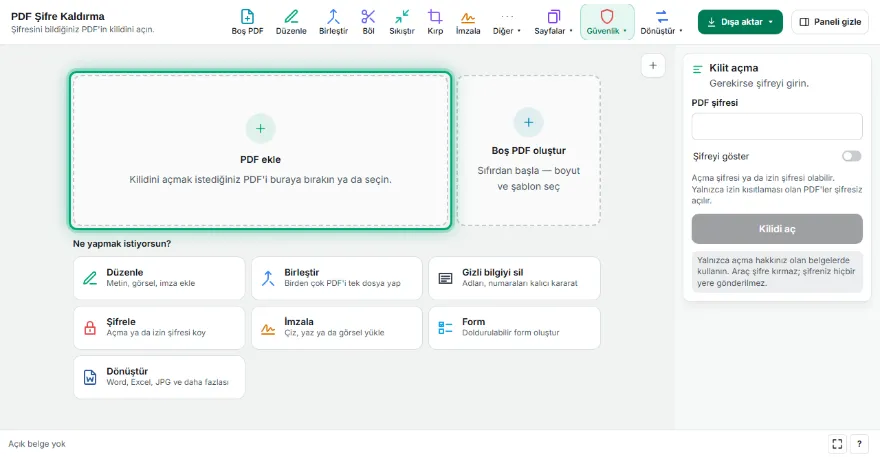
Task: Select the Boş PDF toolbar icon
Action: (247, 22)
